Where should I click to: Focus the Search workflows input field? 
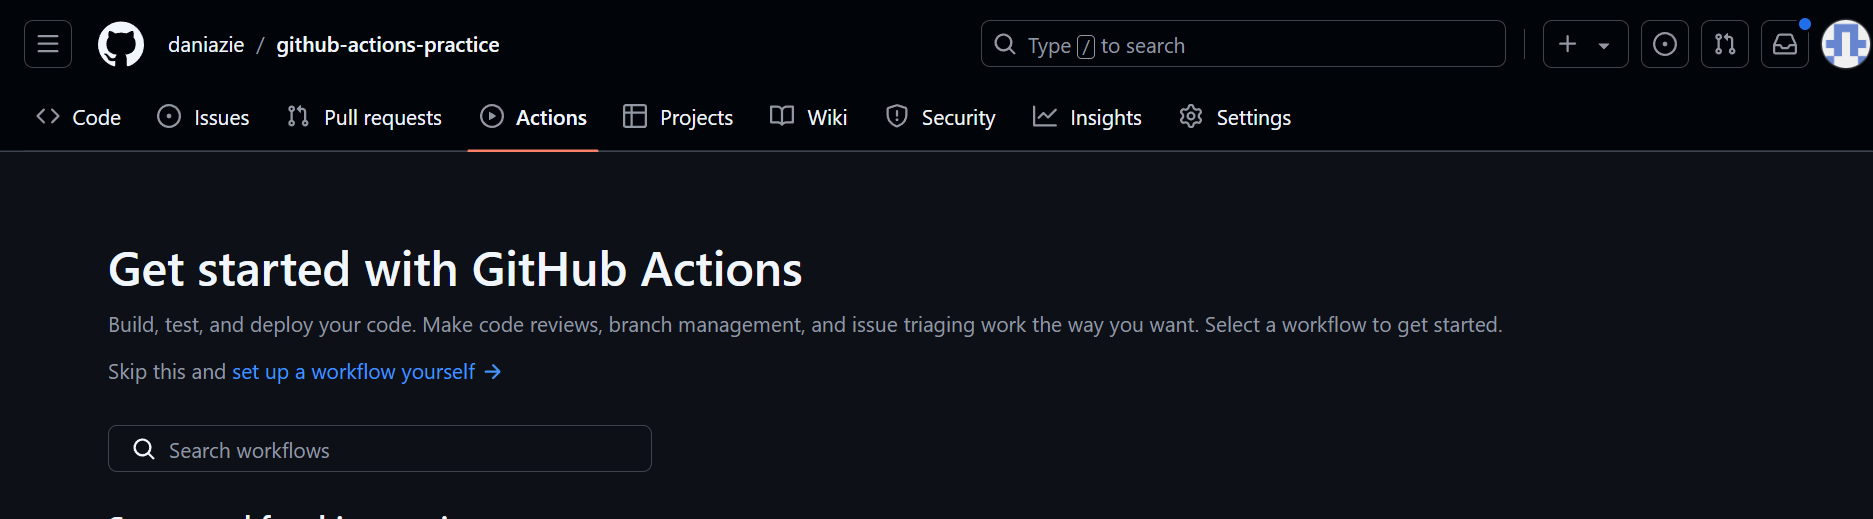(x=400, y=449)
